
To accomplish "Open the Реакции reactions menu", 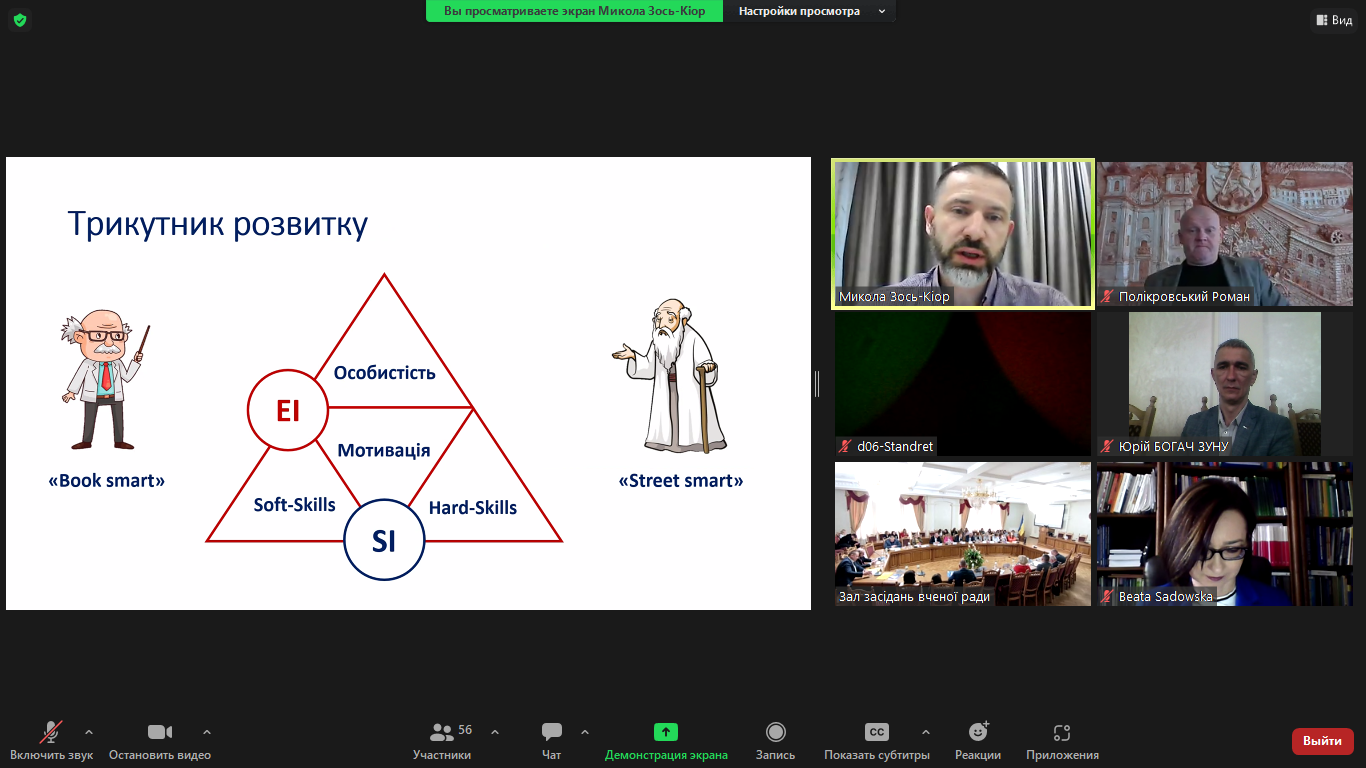I will coord(978,740).
